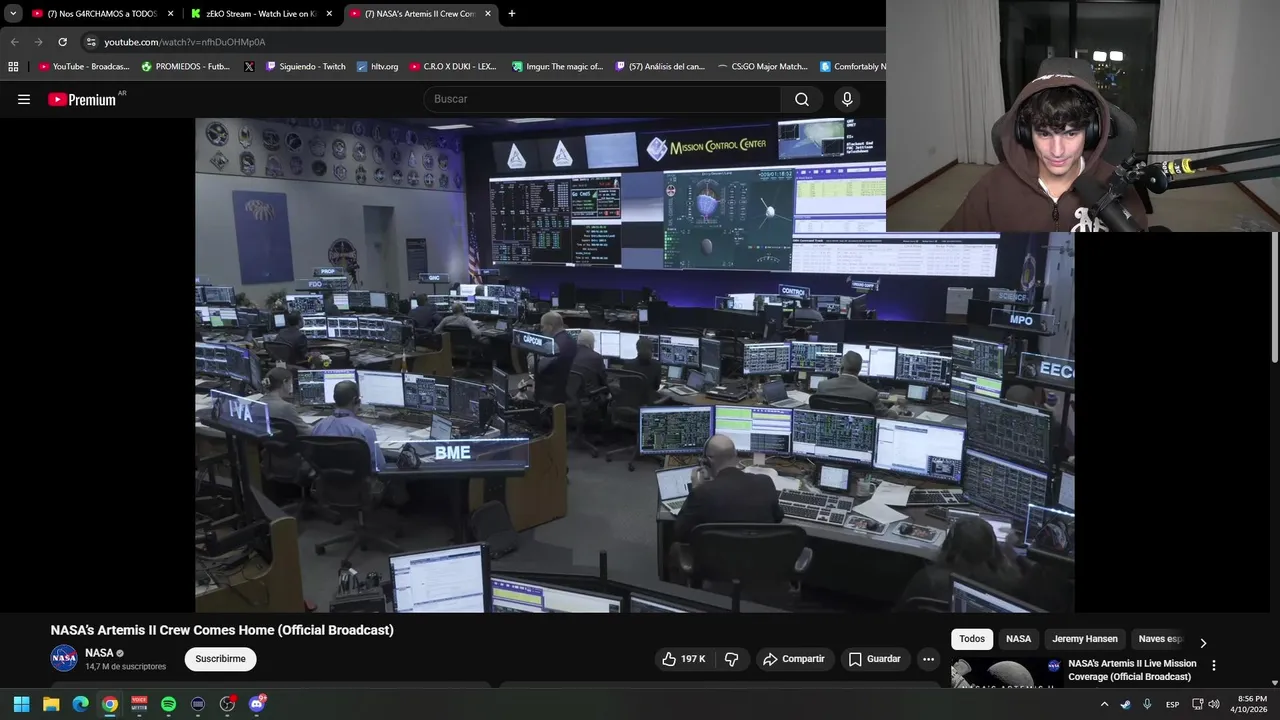Show more topic chips with right chevron
This screenshot has width=1280, height=720.
(1203, 643)
